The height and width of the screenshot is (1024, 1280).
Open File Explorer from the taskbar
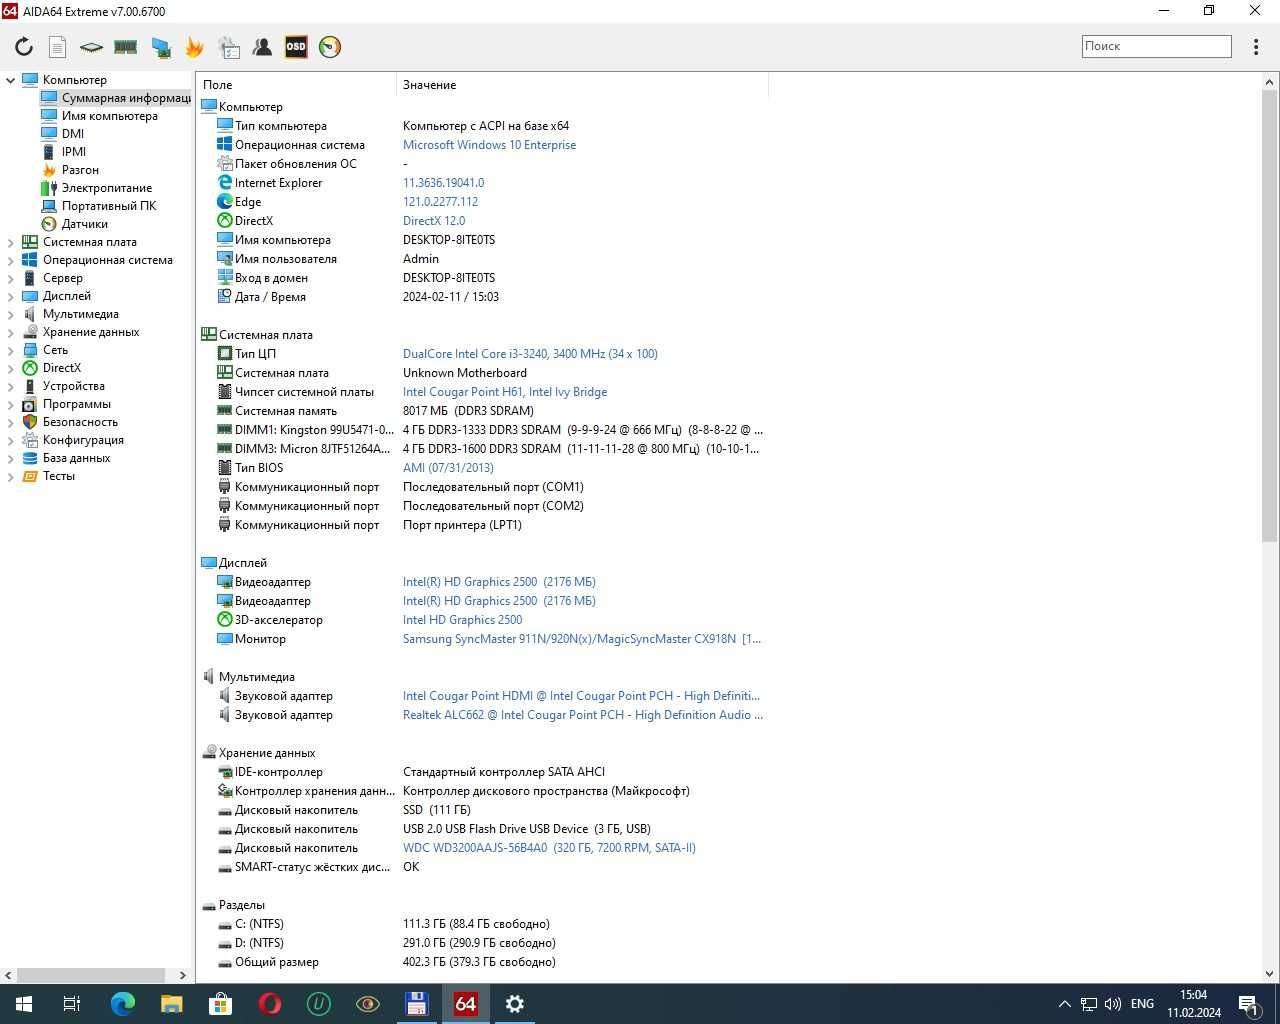(171, 1004)
